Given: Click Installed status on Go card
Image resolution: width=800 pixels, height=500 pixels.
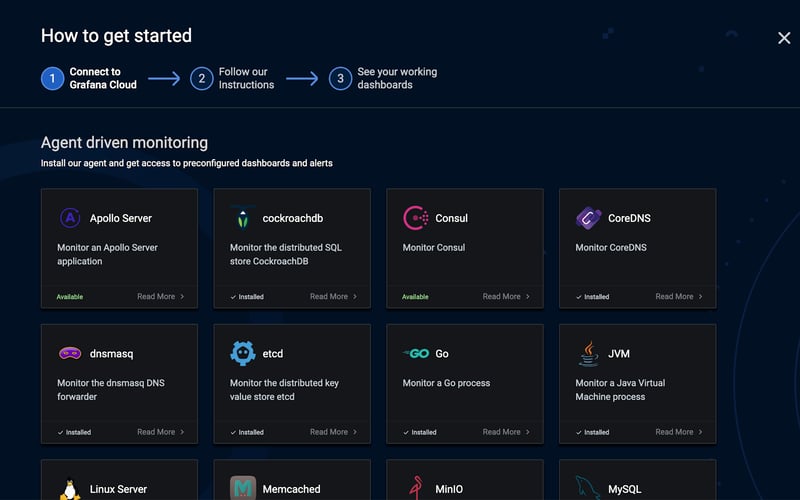Looking at the screenshot, I should 420,432.
